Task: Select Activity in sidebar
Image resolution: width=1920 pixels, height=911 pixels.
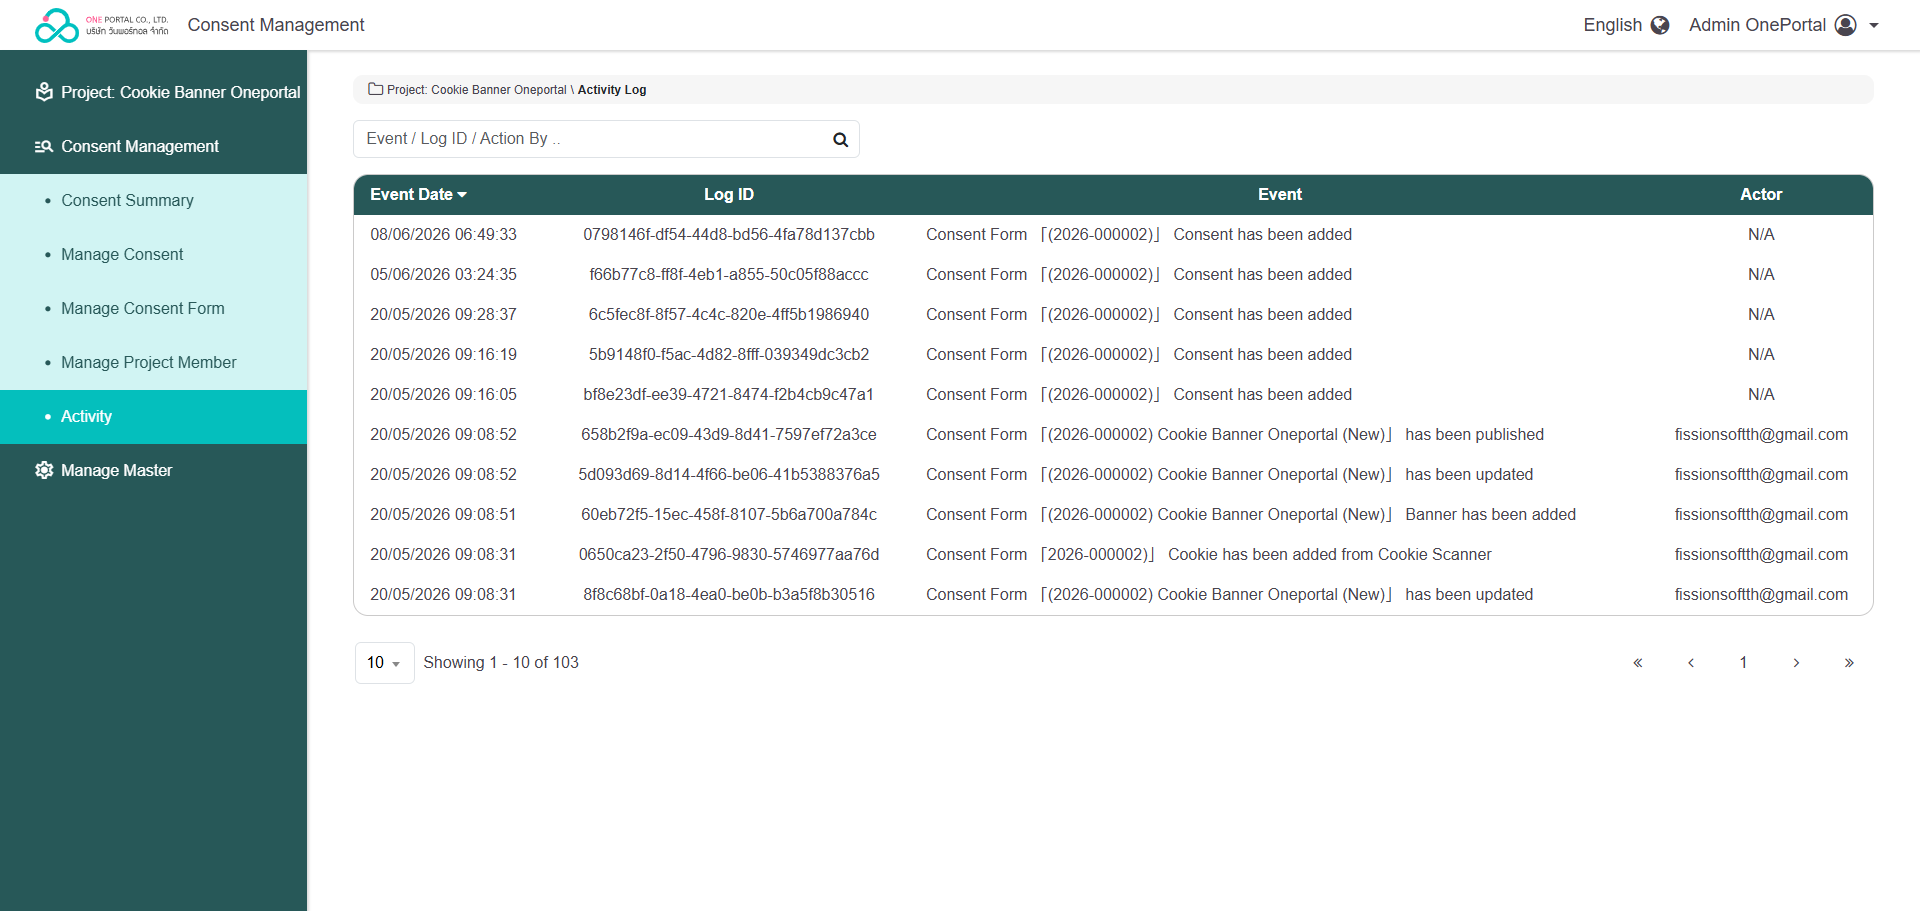Action: (x=153, y=417)
